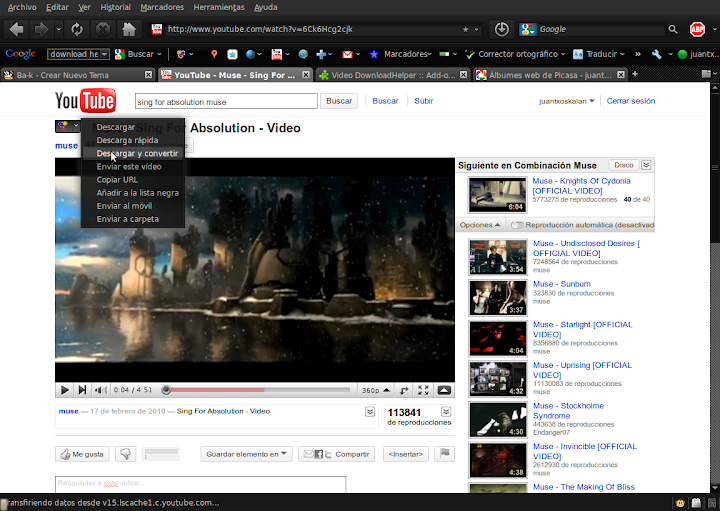
Task: Click the Subir link
Action: pos(423,101)
